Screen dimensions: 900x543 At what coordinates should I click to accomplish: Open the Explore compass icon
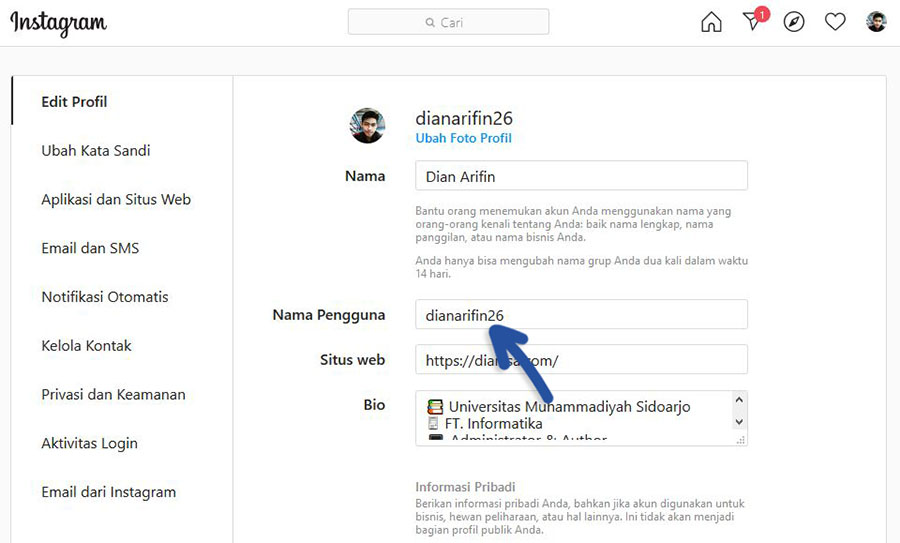click(794, 22)
